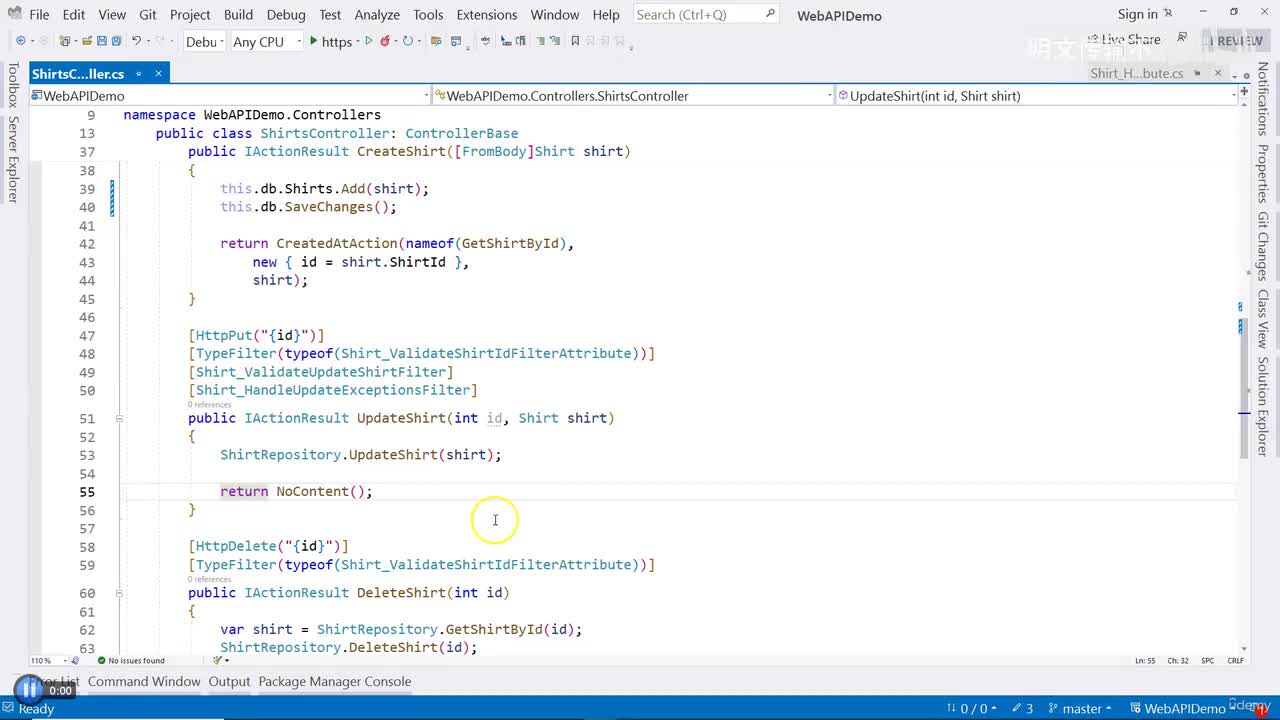Open the Server Explorer side panel
The width and height of the screenshot is (1280, 720).
(13, 160)
